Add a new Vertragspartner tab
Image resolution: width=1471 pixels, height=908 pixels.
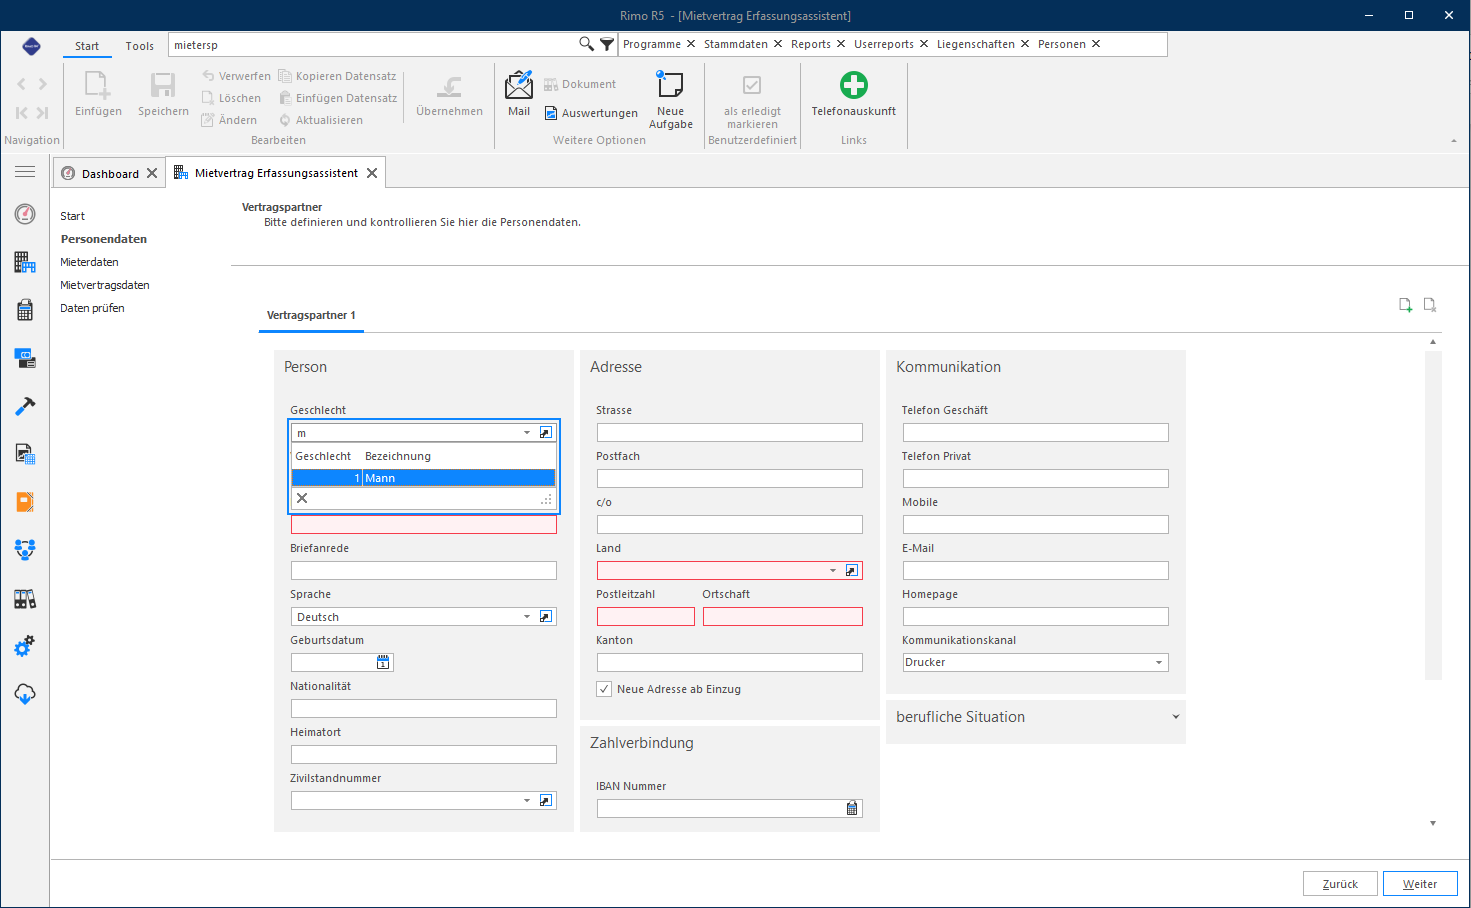[1405, 305]
